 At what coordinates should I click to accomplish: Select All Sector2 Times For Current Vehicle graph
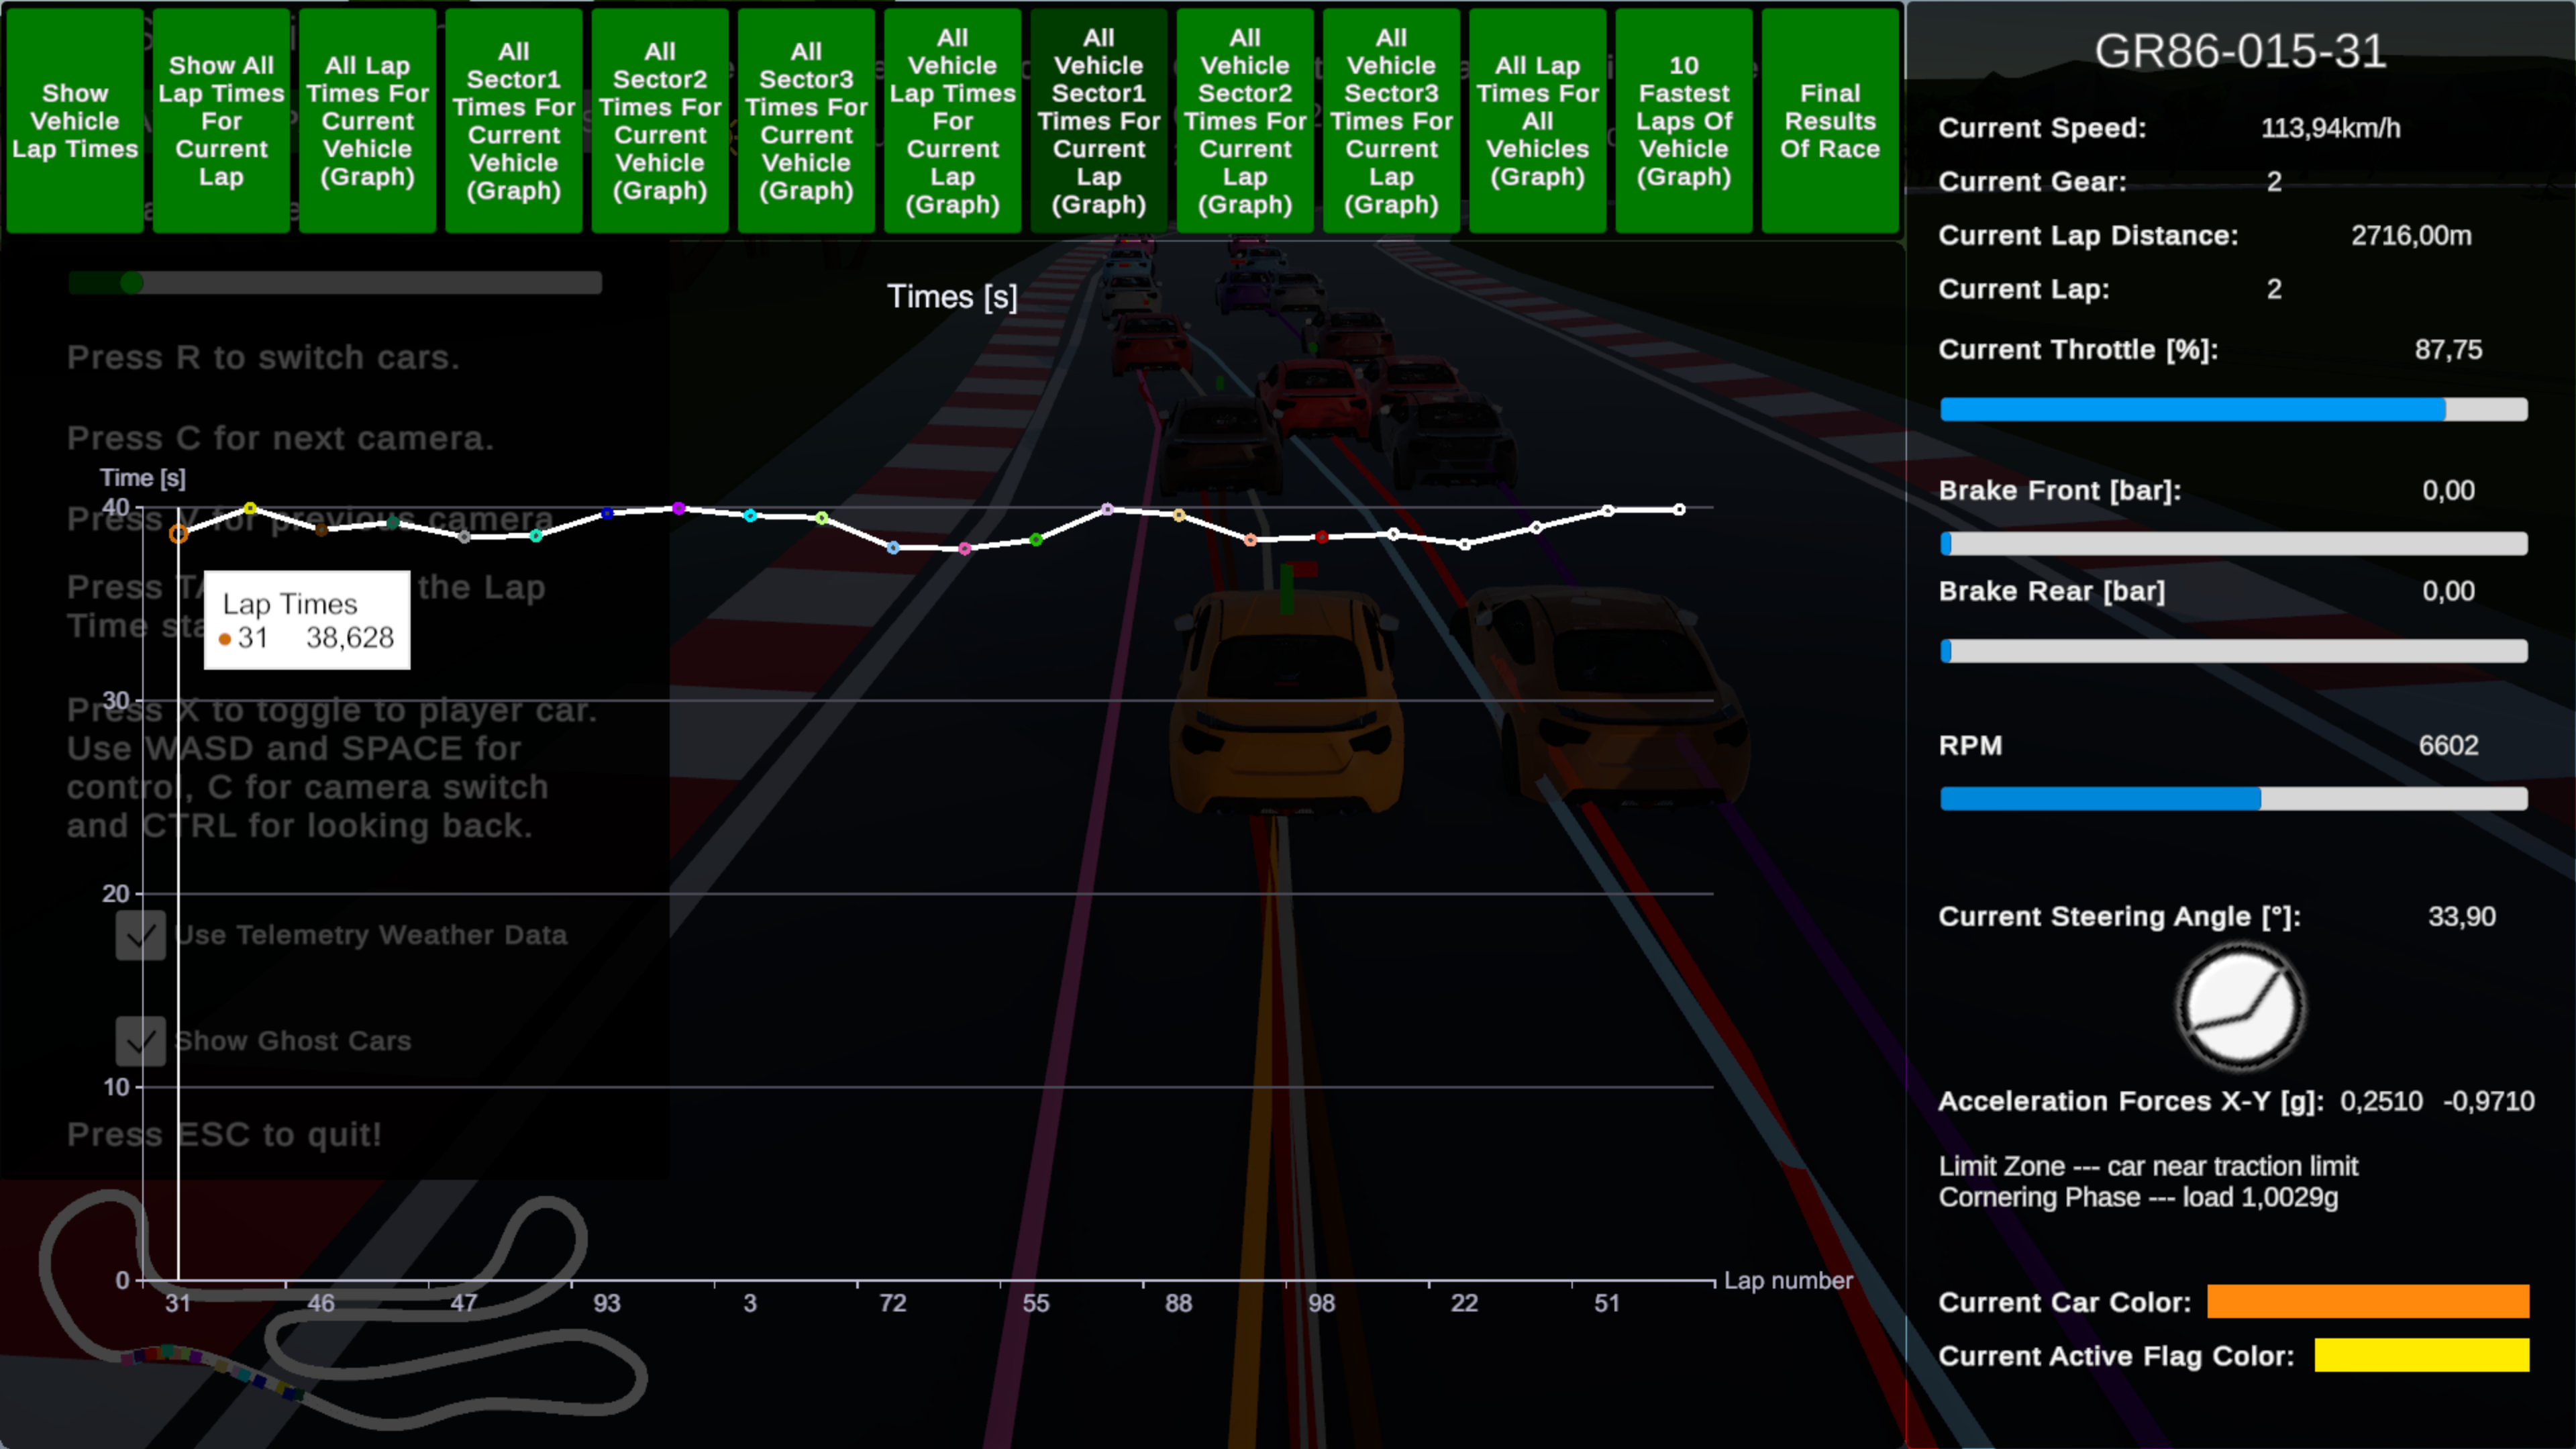[660, 121]
